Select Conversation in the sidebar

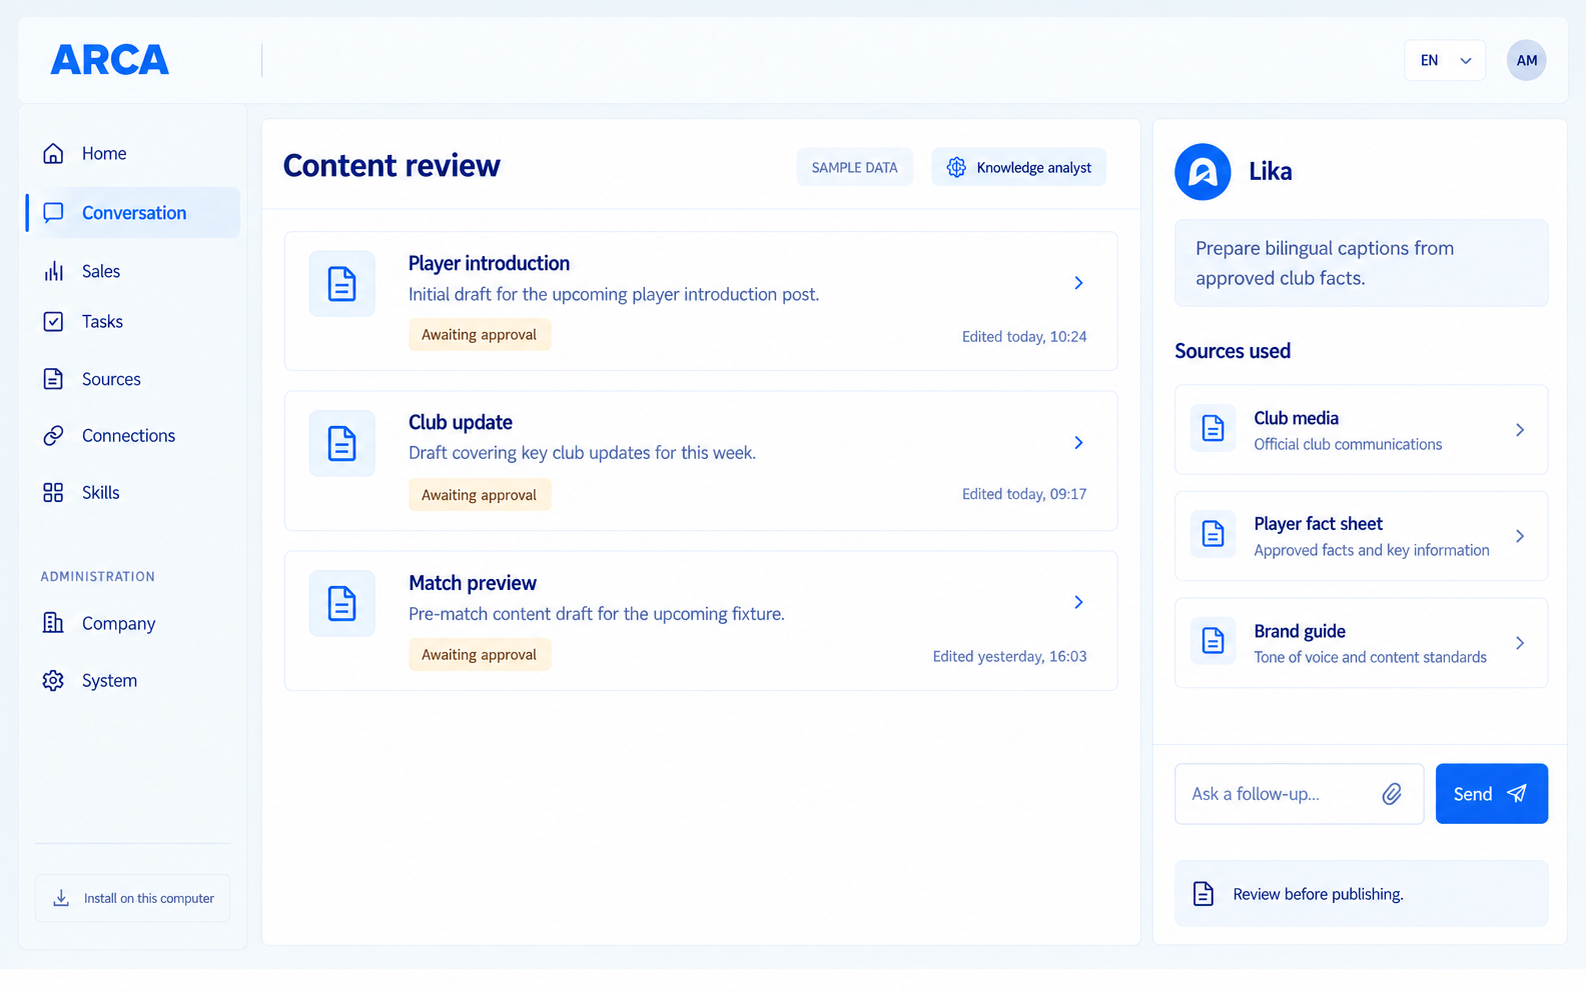click(x=133, y=212)
